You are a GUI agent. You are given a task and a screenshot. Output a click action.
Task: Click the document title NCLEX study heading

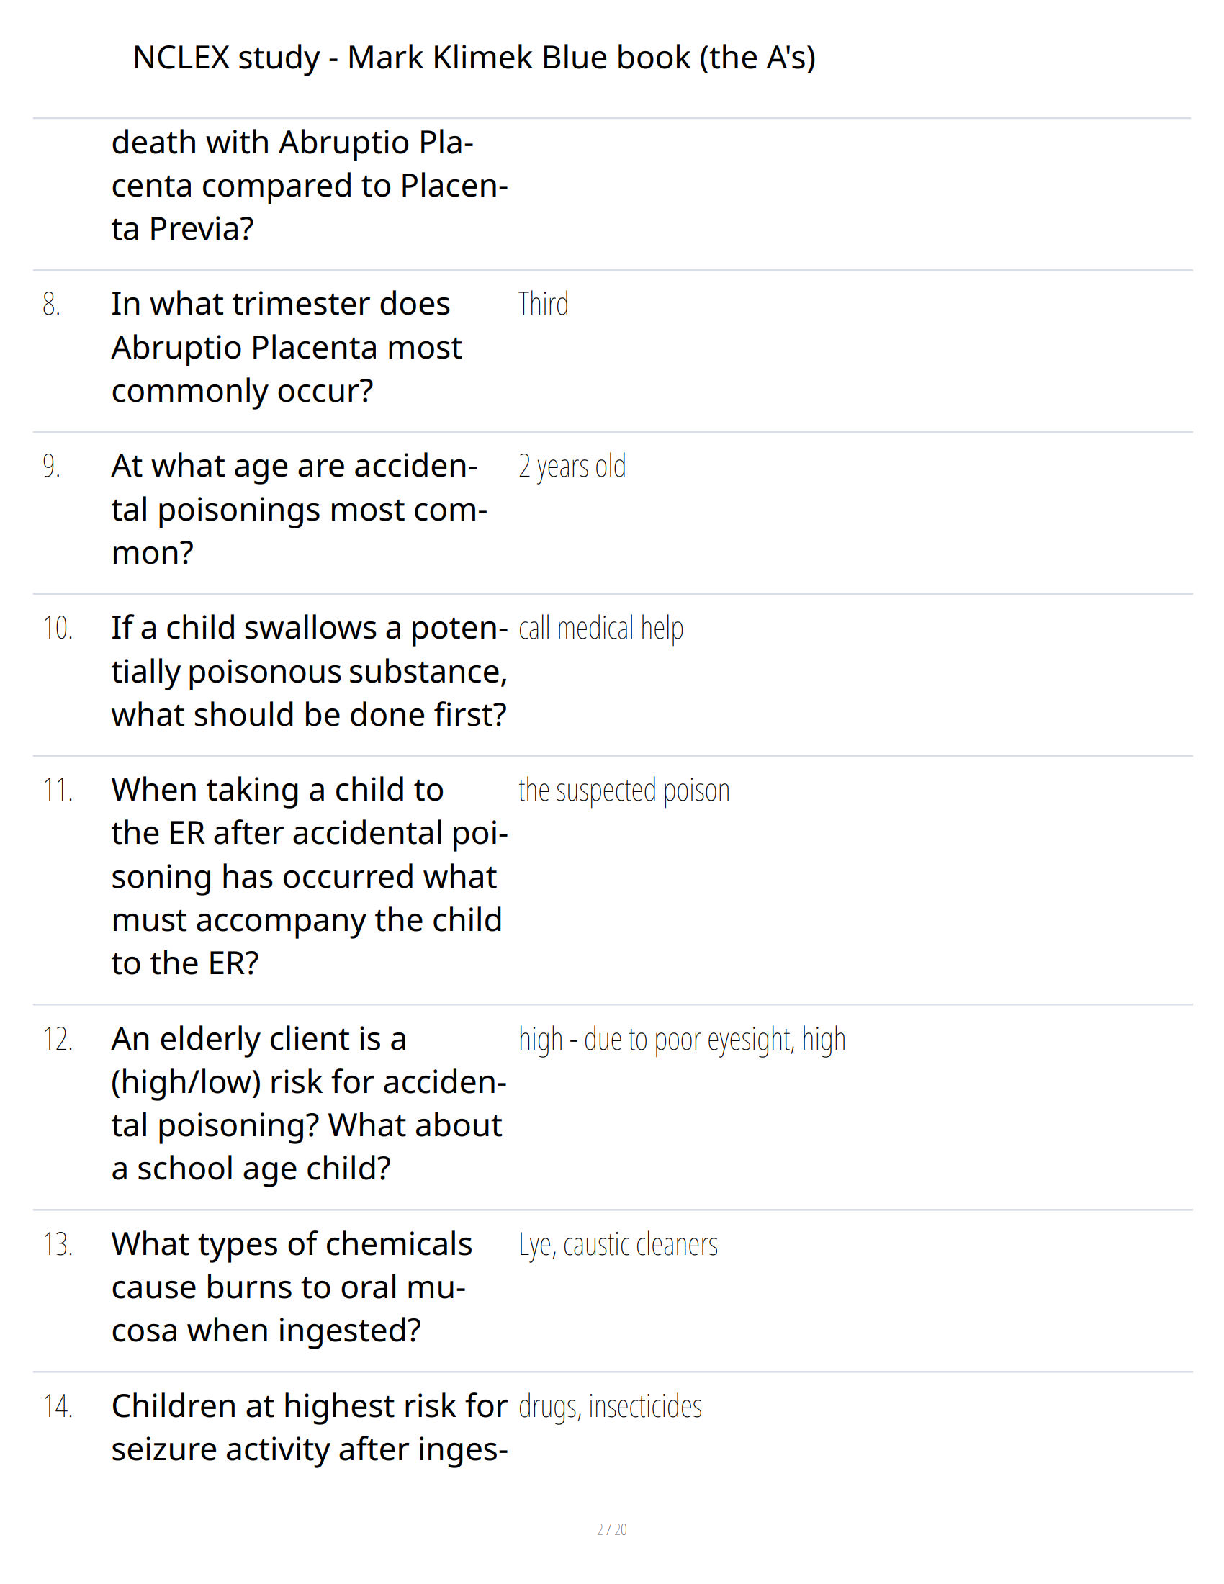coord(474,58)
